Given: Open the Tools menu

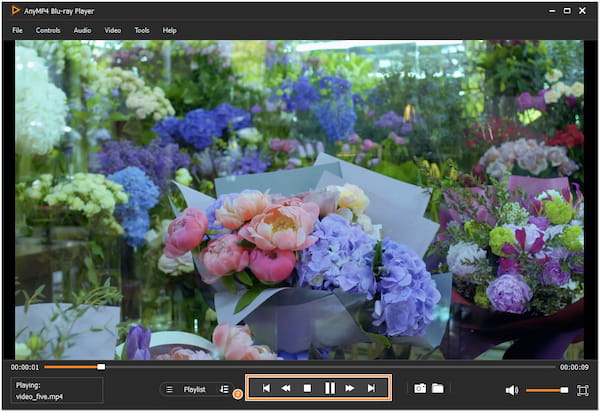Looking at the screenshot, I should (x=142, y=30).
